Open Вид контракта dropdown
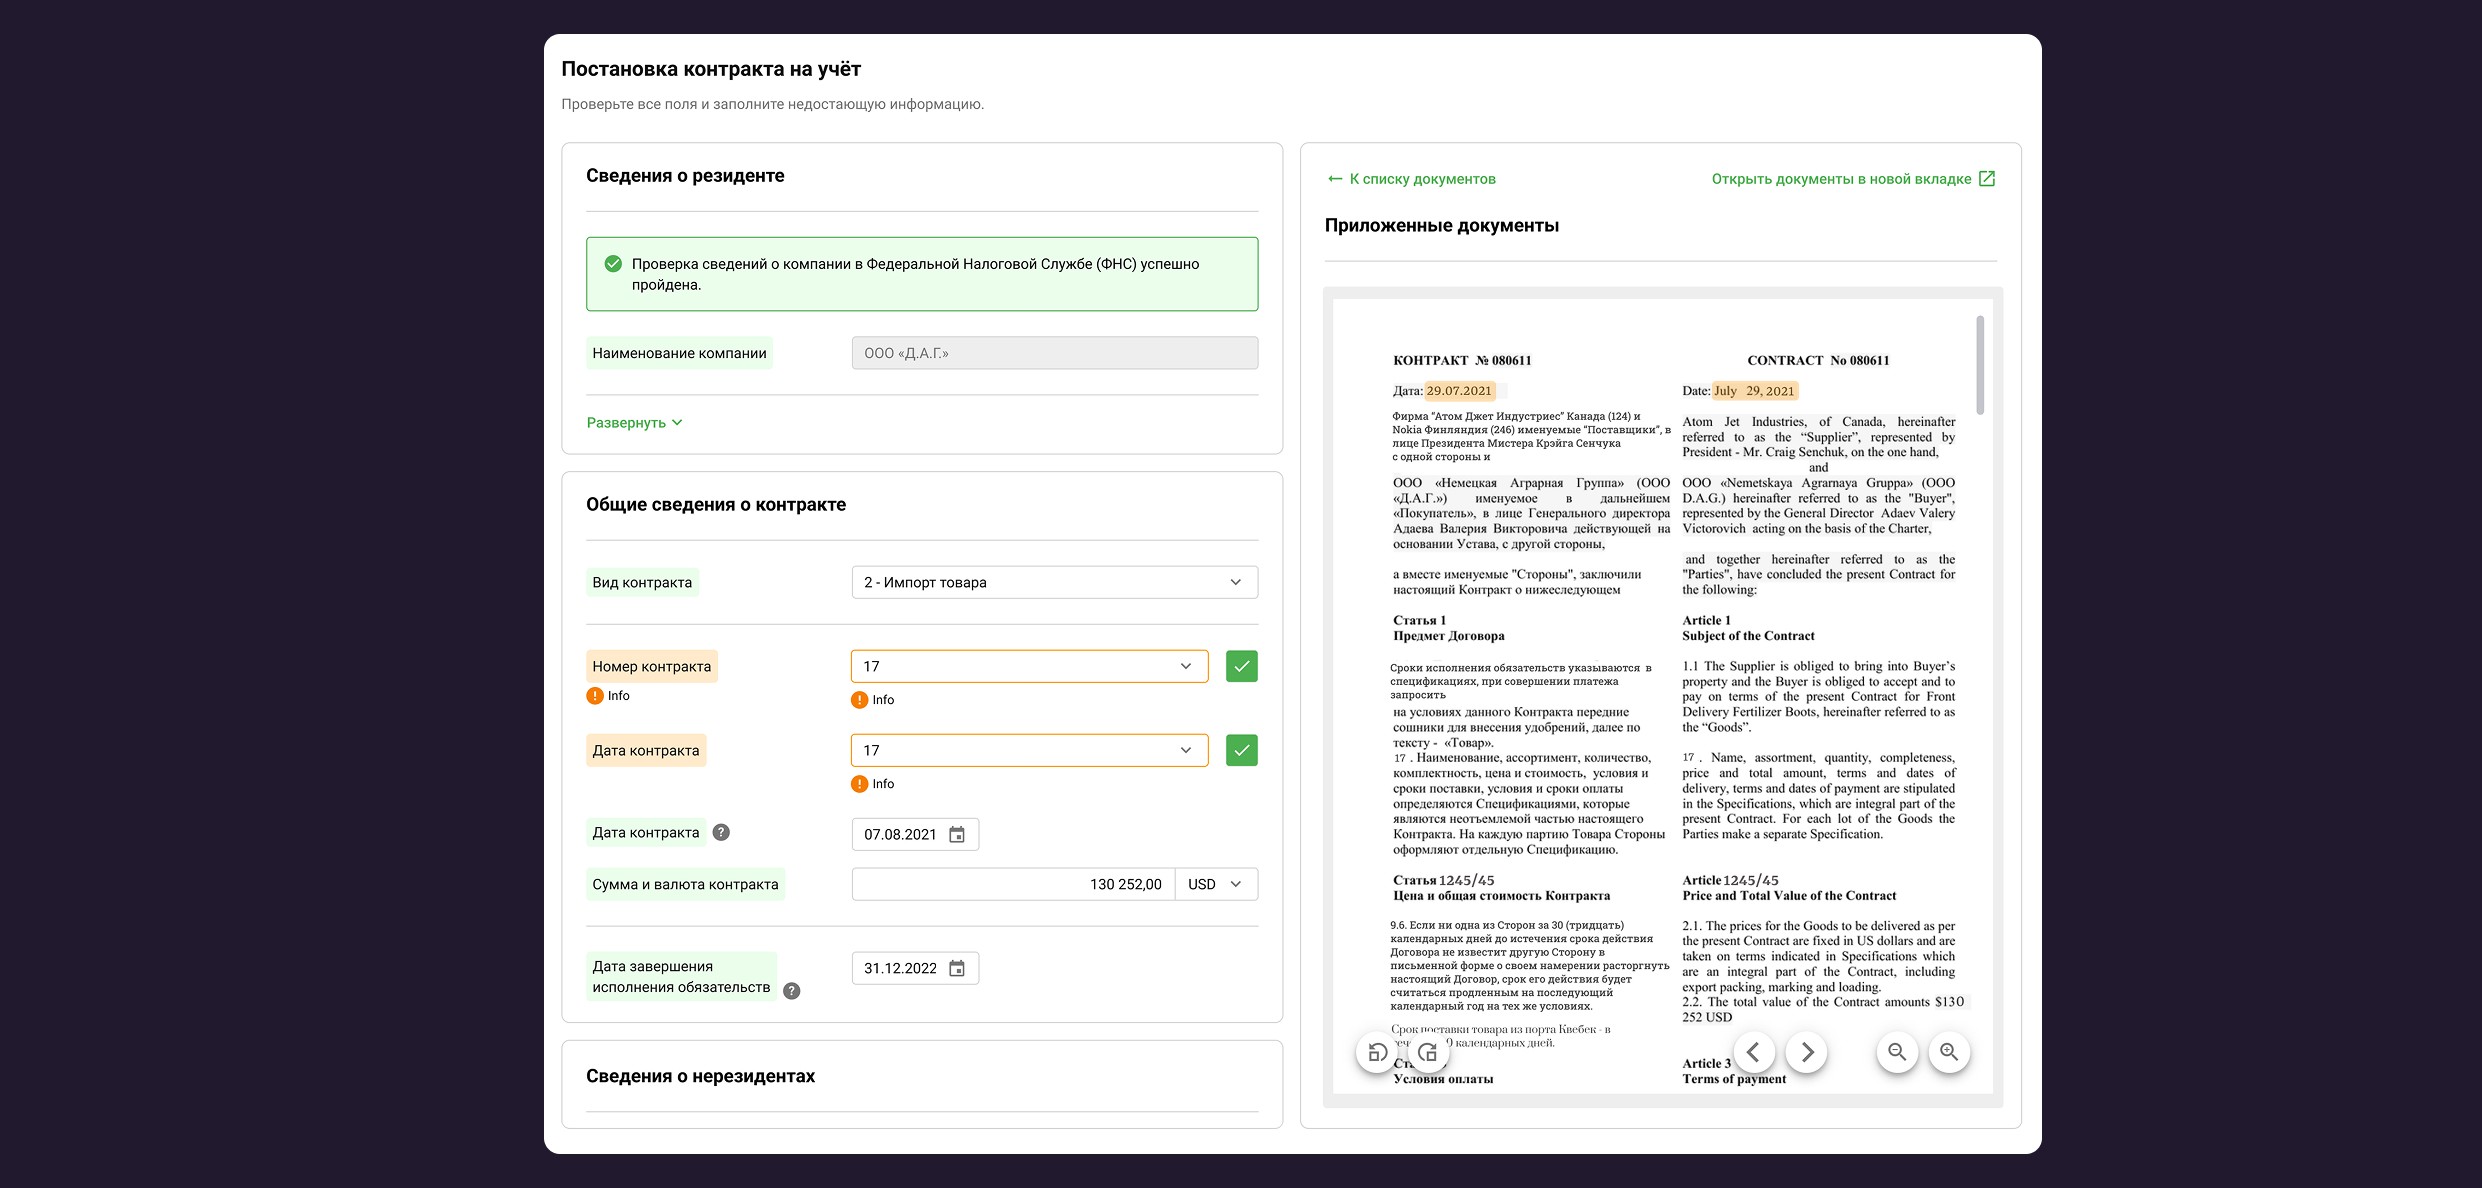The height and width of the screenshot is (1188, 2482). [x=1054, y=583]
